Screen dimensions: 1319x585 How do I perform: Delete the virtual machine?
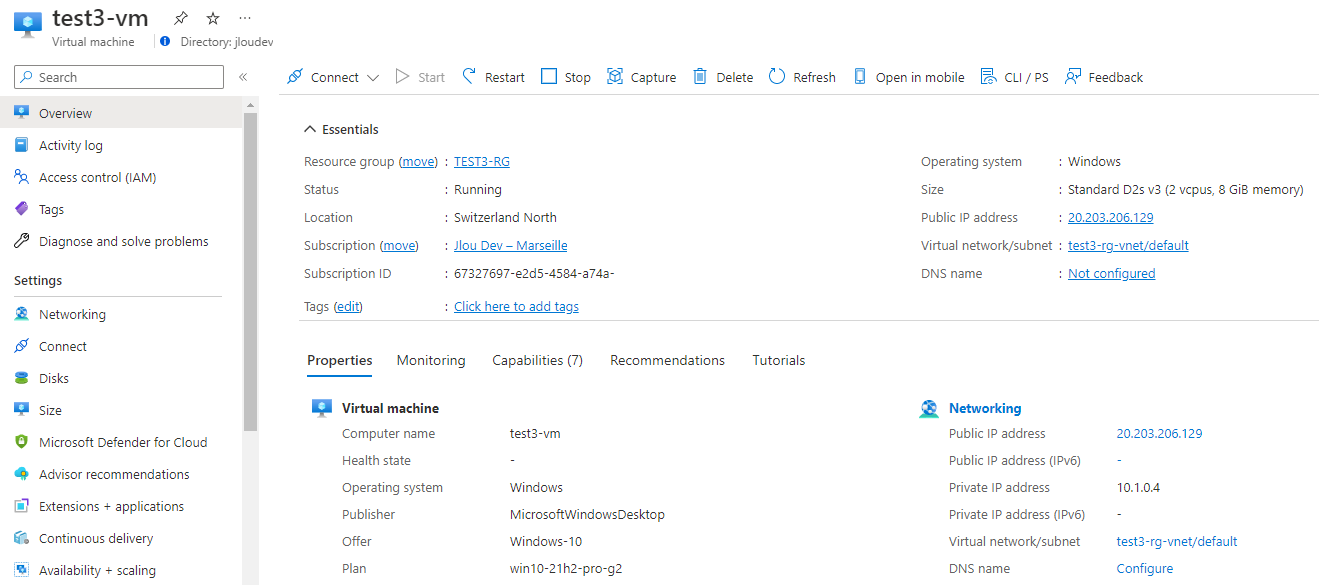(723, 77)
